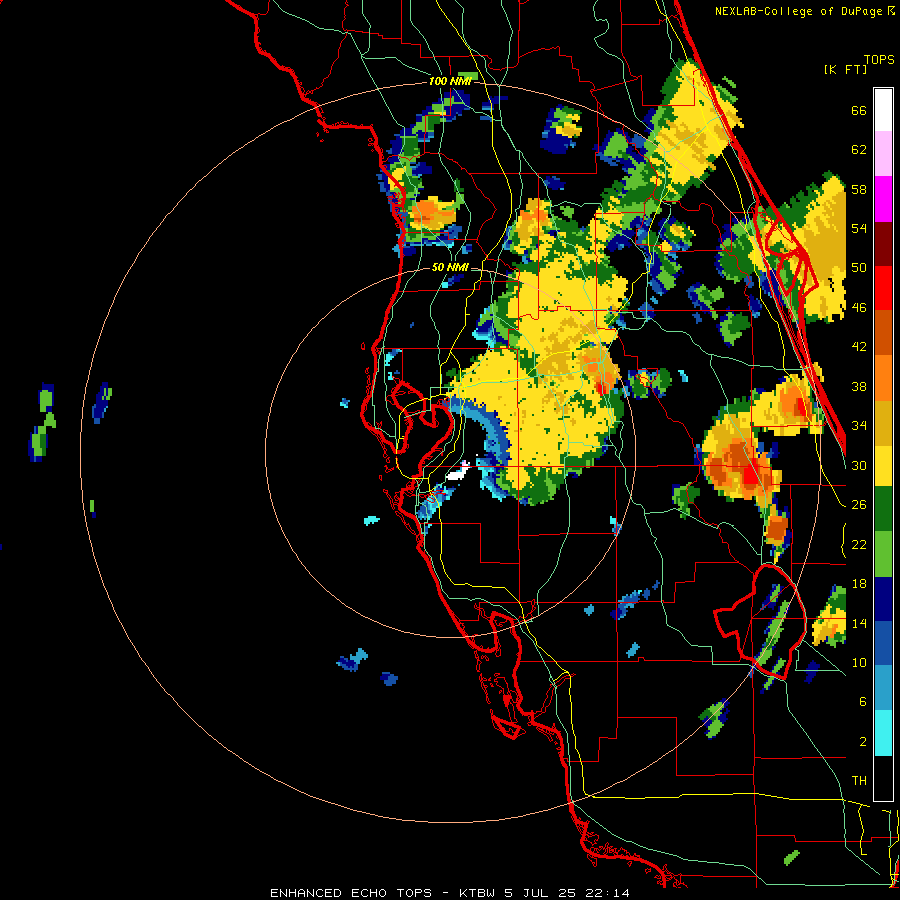
Task: Click the KTBW radar station identifier
Action: [476, 893]
